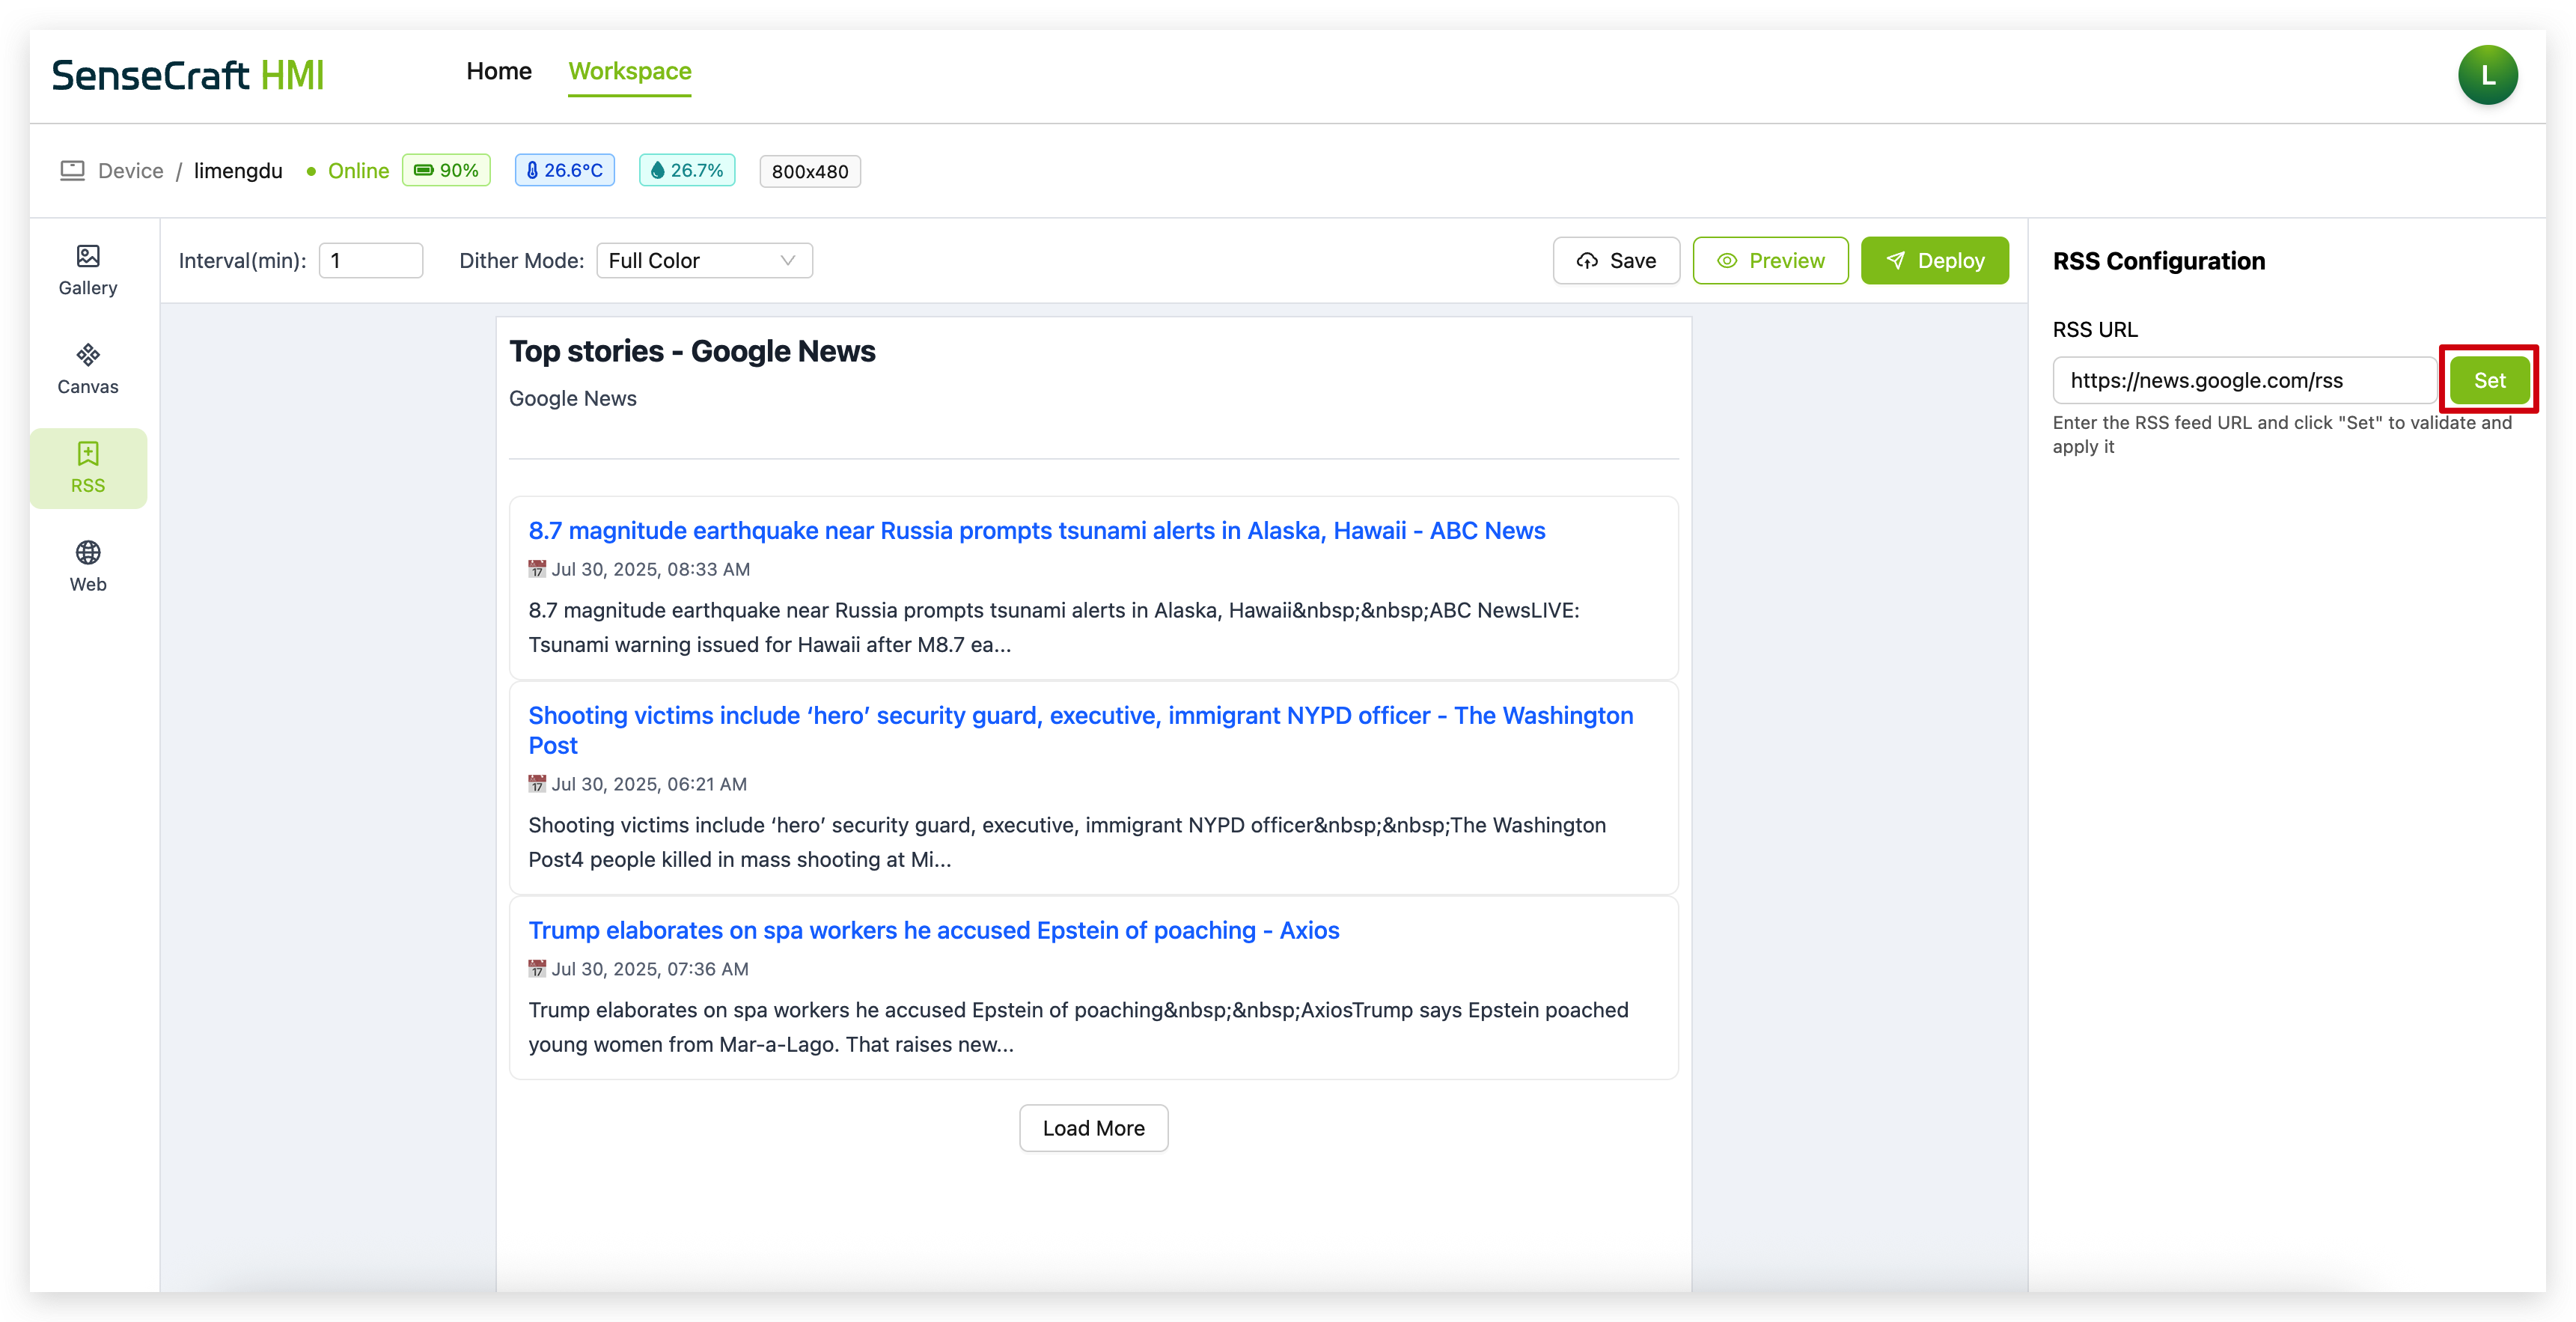Open the Trump spa workers Axios link
This screenshot has height=1322, width=2576.
coord(933,931)
